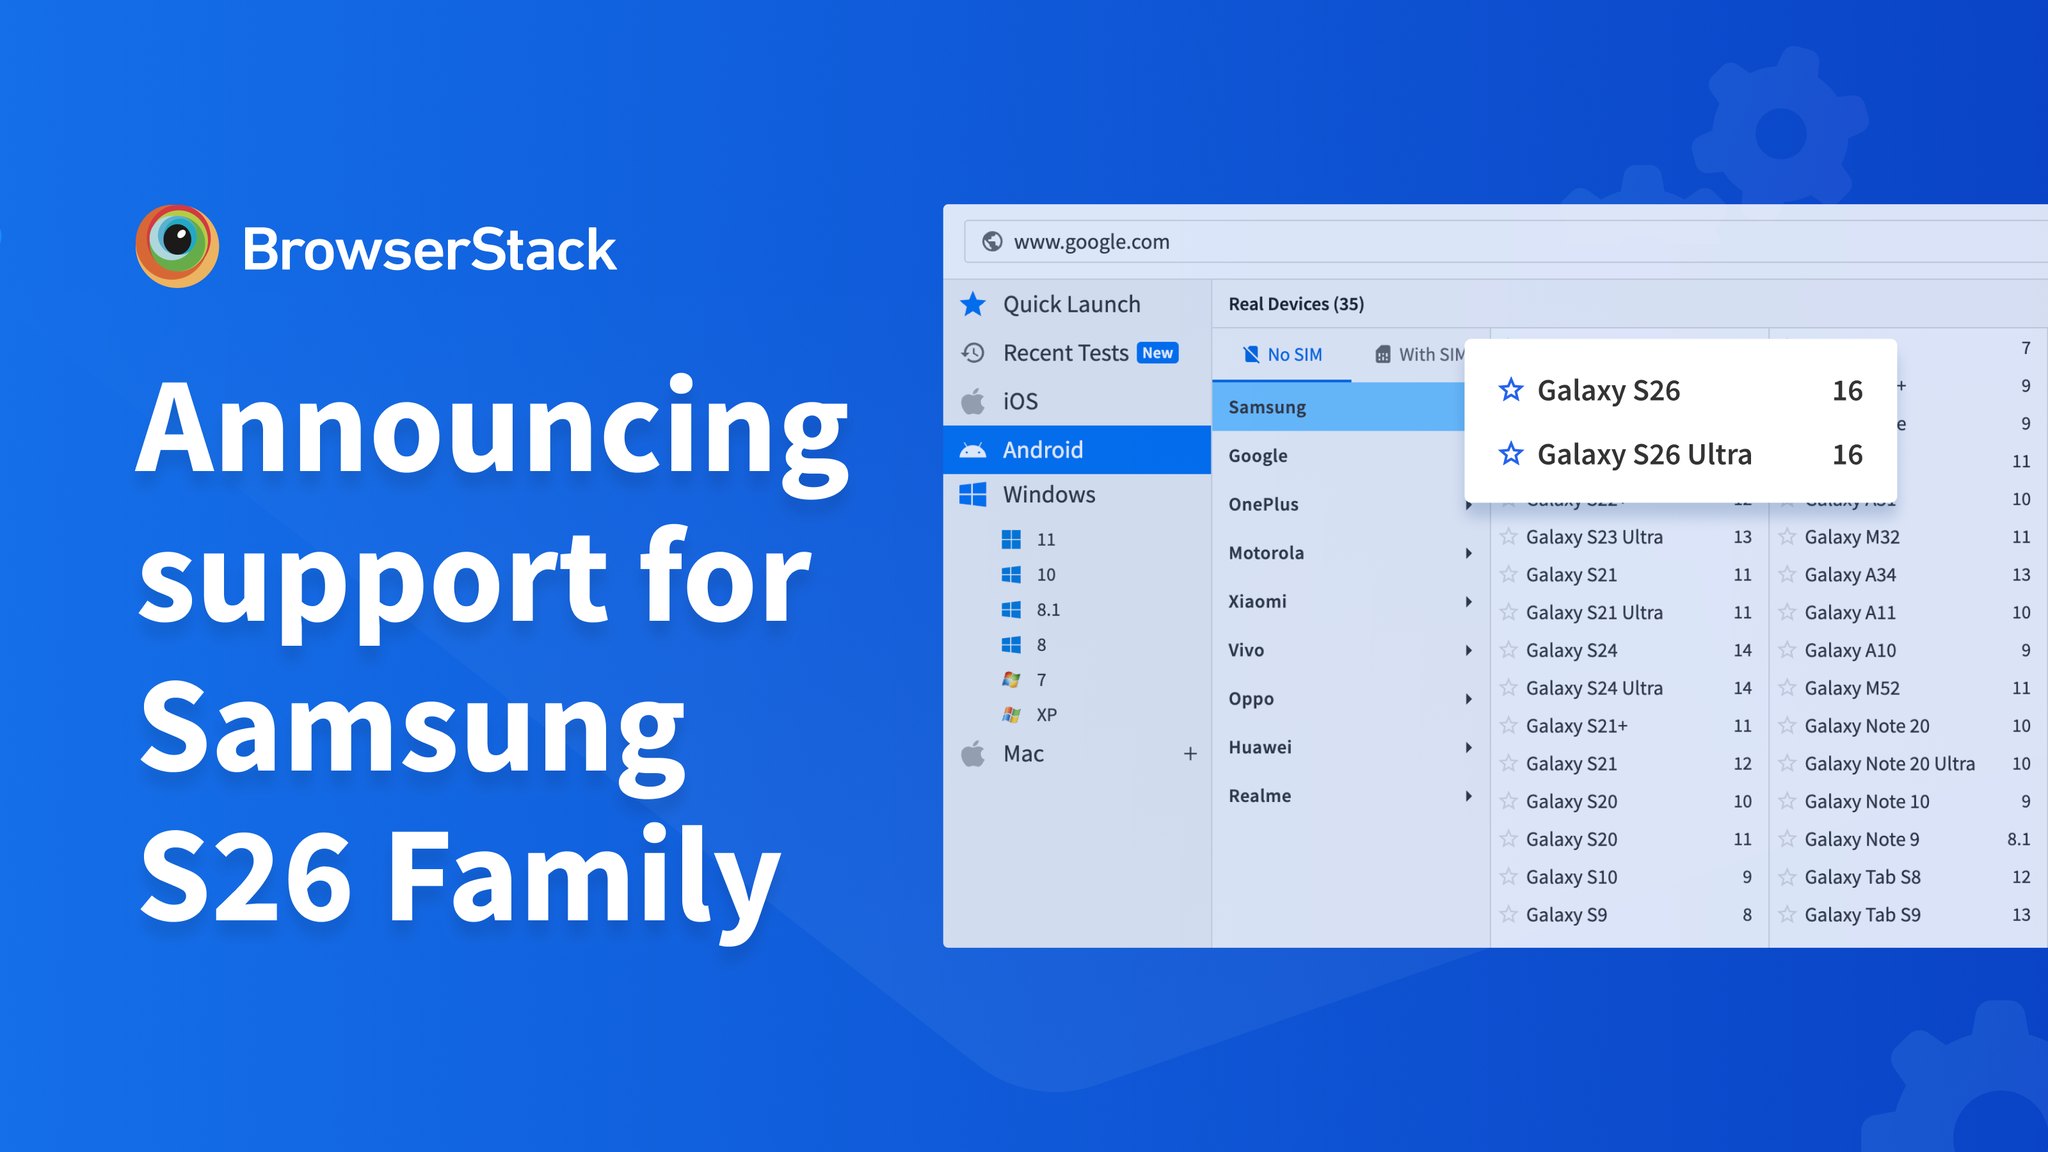Expand the Xiaomi brand arrow
Viewport: 2048px width, 1152px height.
point(1468,601)
